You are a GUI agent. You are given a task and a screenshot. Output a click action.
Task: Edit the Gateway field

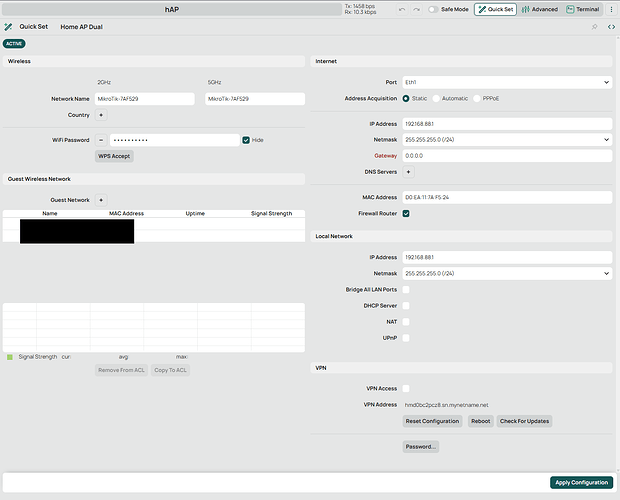click(507, 156)
